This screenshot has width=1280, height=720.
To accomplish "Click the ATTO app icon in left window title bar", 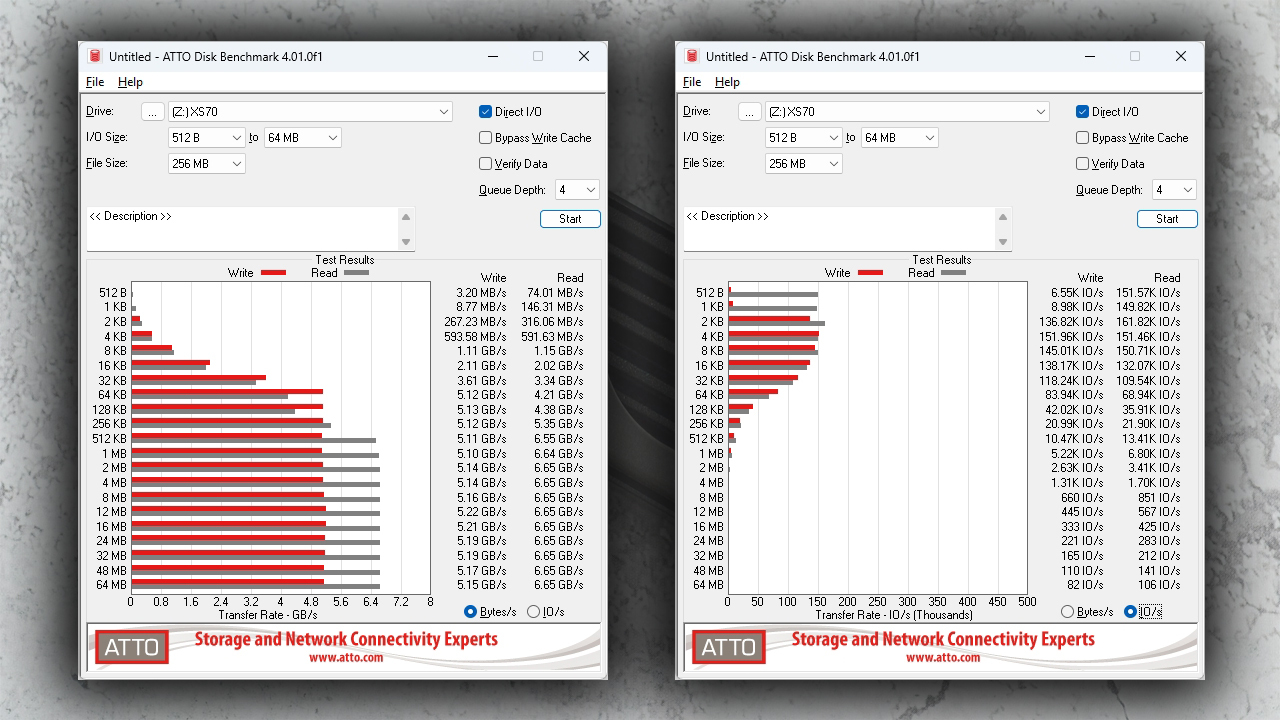I will pyautogui.click(x=95, y=57).
